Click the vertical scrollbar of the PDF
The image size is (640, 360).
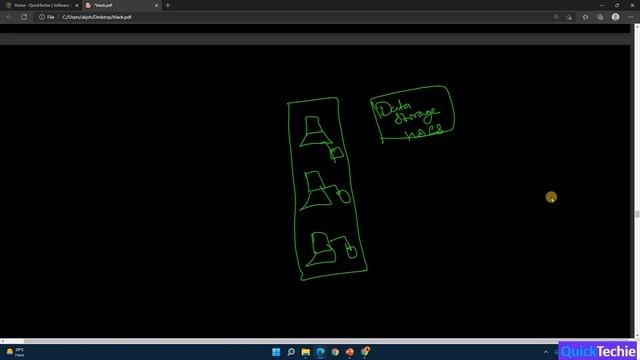point(637,181)
